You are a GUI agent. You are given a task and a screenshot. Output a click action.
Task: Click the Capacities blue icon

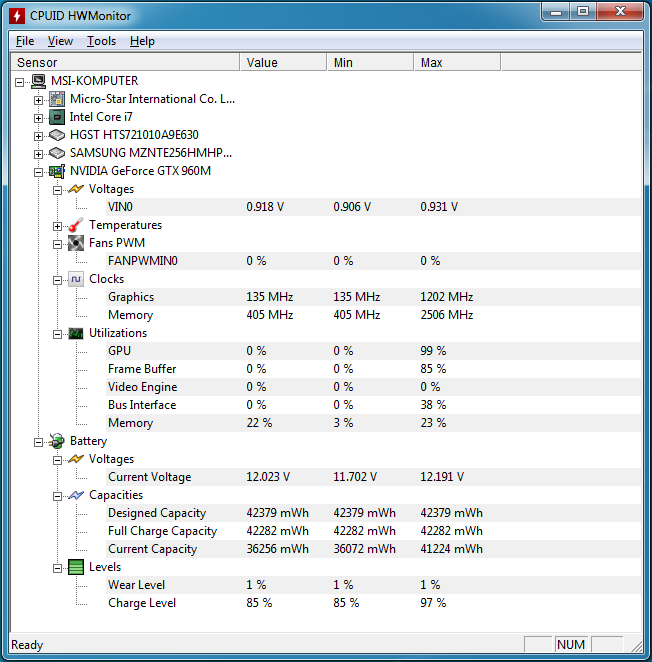coord(76,495)
